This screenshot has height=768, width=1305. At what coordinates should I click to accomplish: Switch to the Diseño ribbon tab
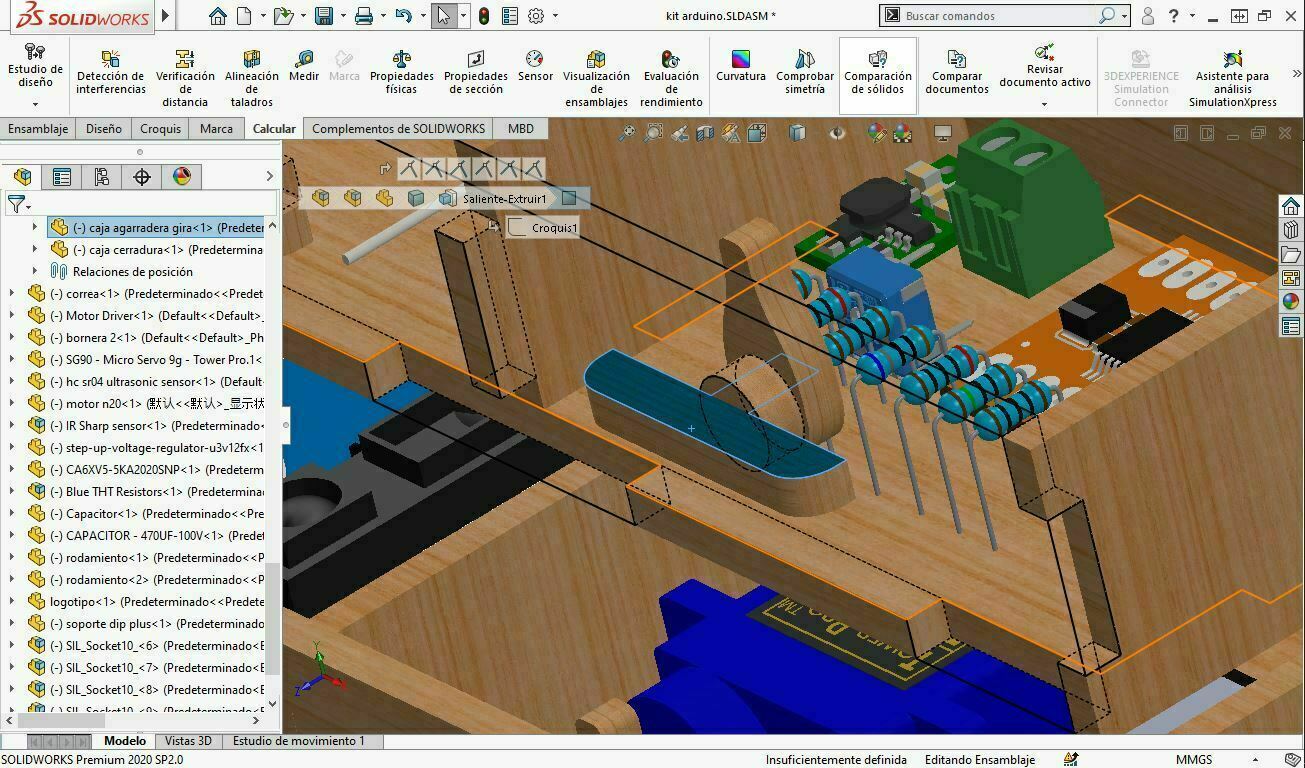(104, 129)
